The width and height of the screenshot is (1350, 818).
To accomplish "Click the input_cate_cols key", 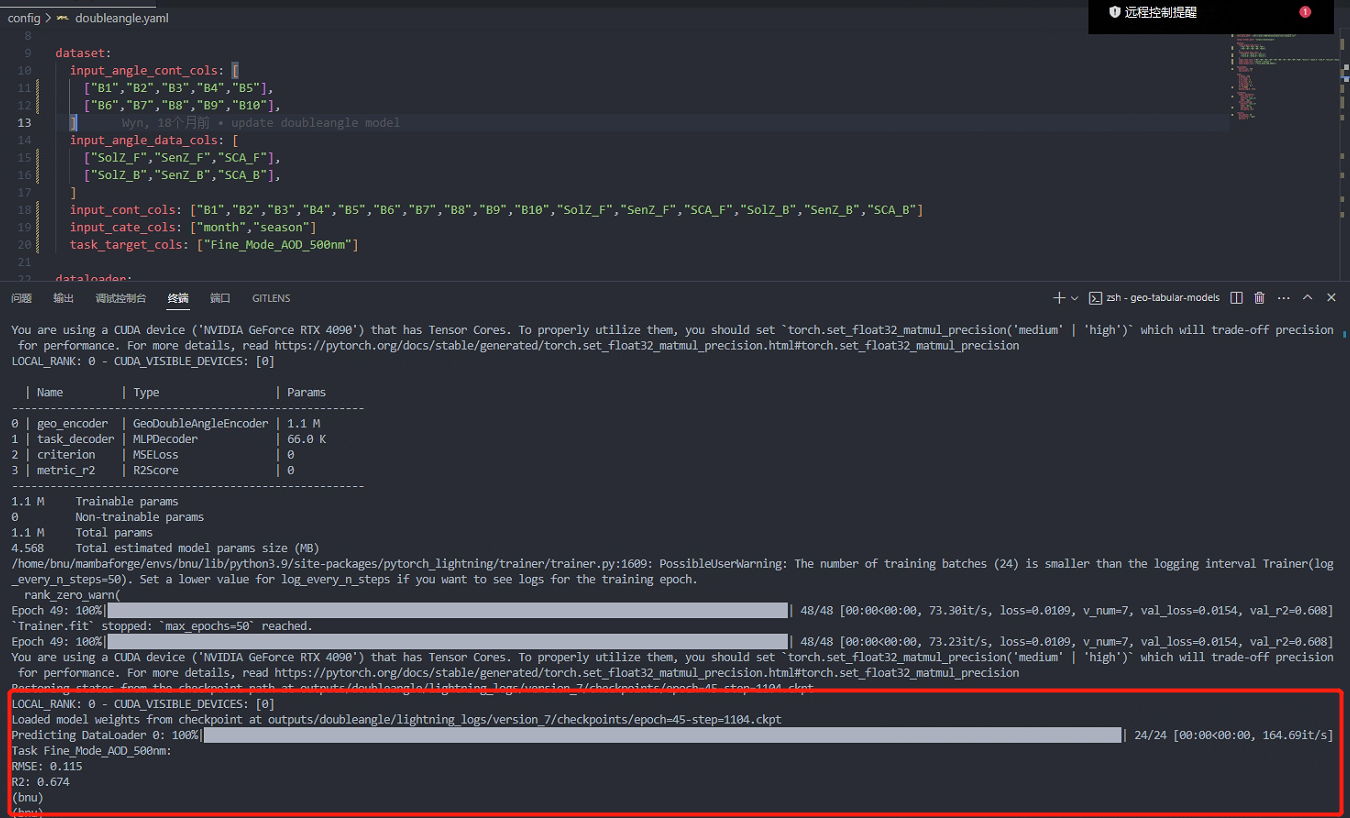I will (x=126, y=227).
